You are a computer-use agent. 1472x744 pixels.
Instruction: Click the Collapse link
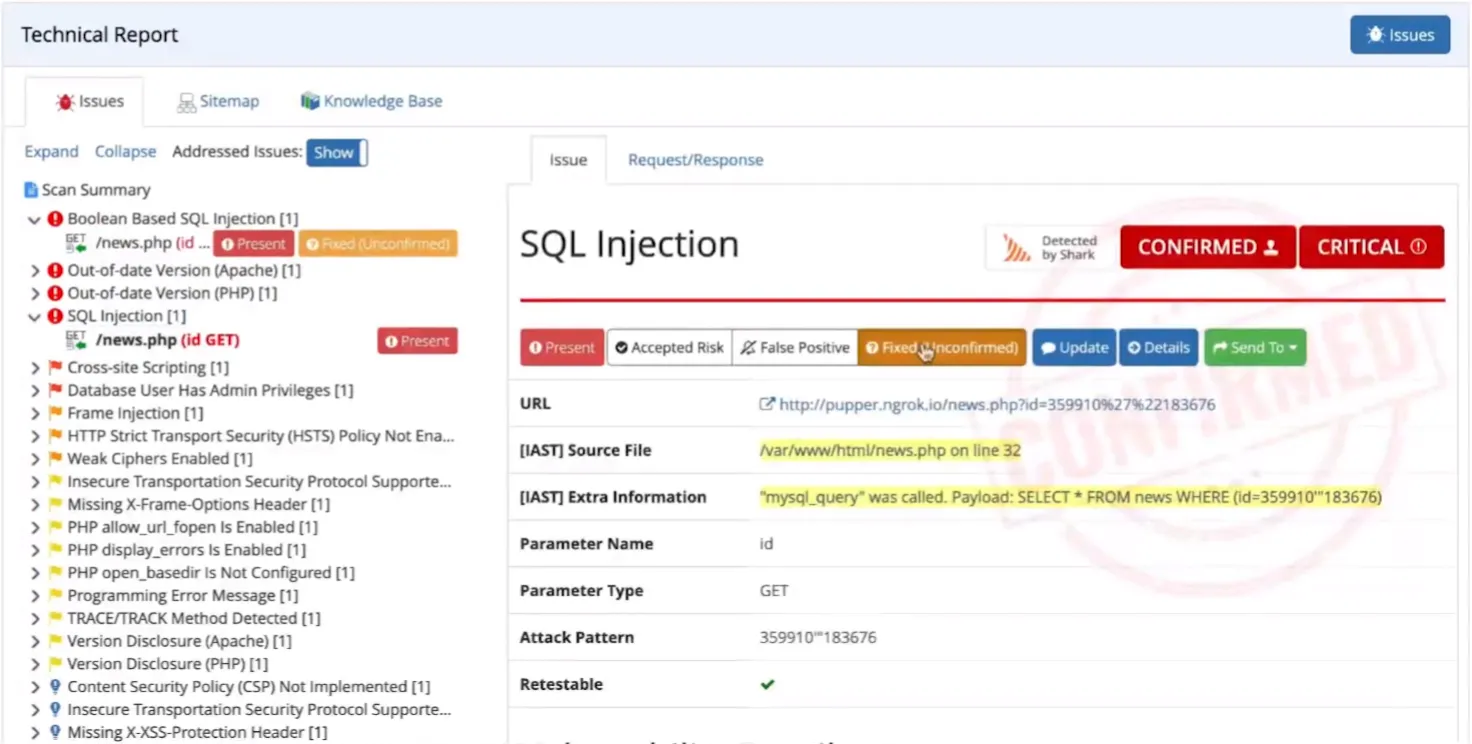[125, 152]
